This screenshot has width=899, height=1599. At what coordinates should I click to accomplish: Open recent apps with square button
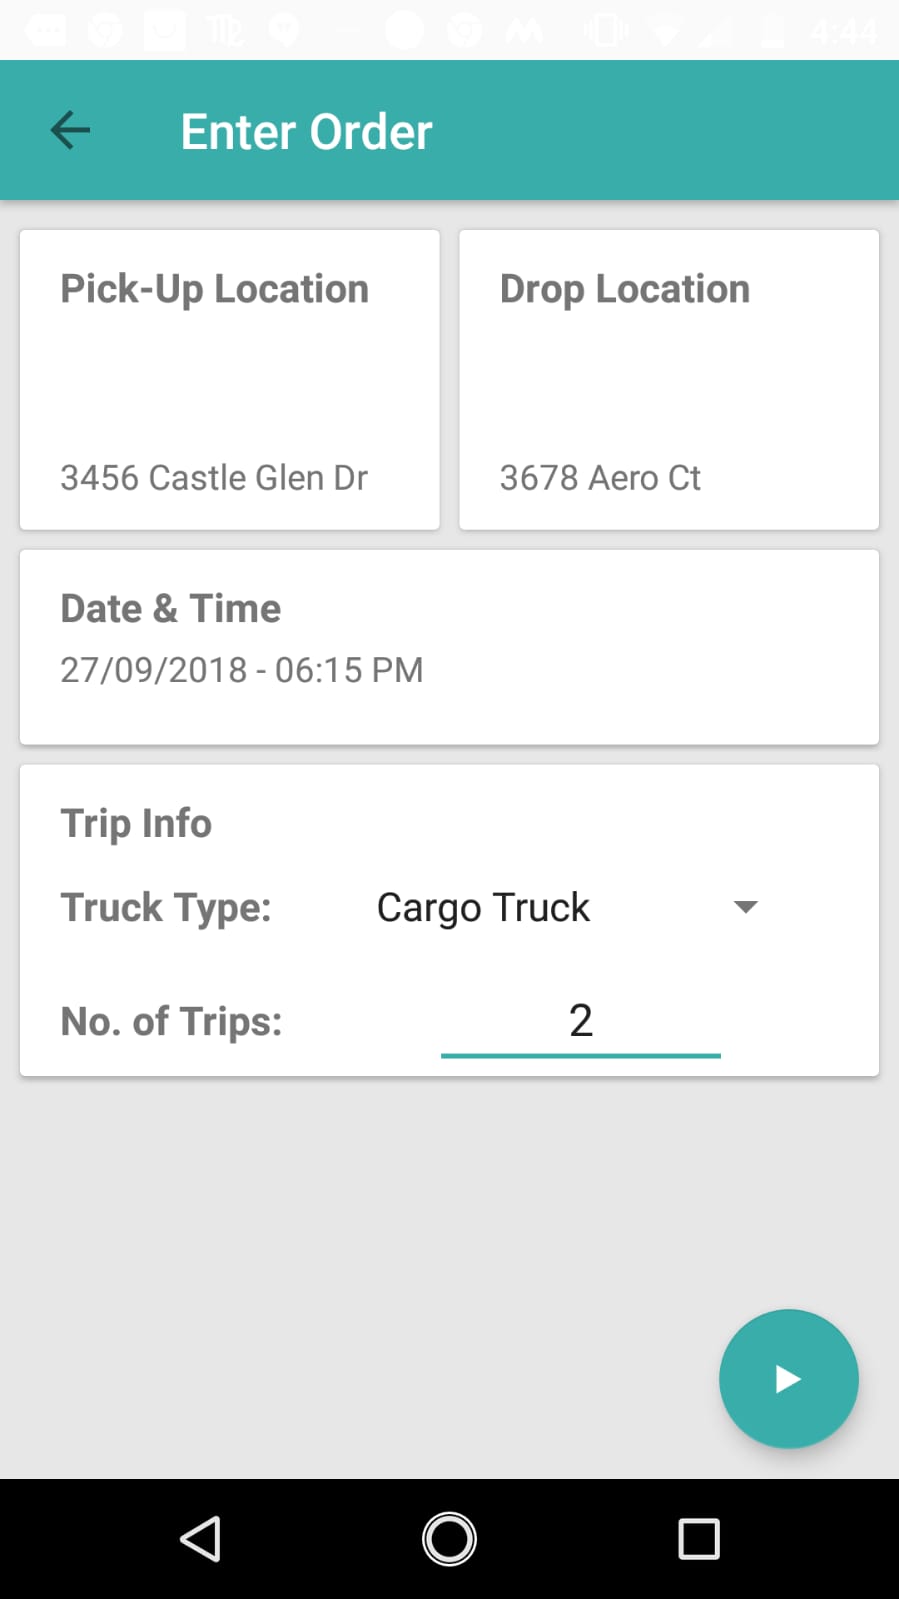(699, 1539)
